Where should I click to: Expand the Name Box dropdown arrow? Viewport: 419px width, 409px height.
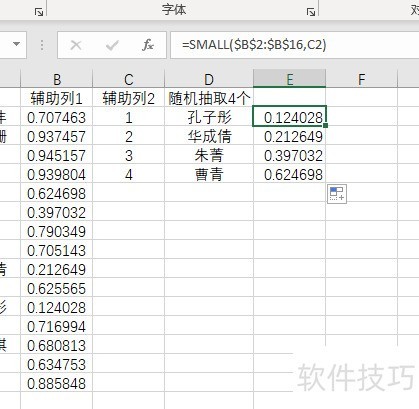pos(16,44)
